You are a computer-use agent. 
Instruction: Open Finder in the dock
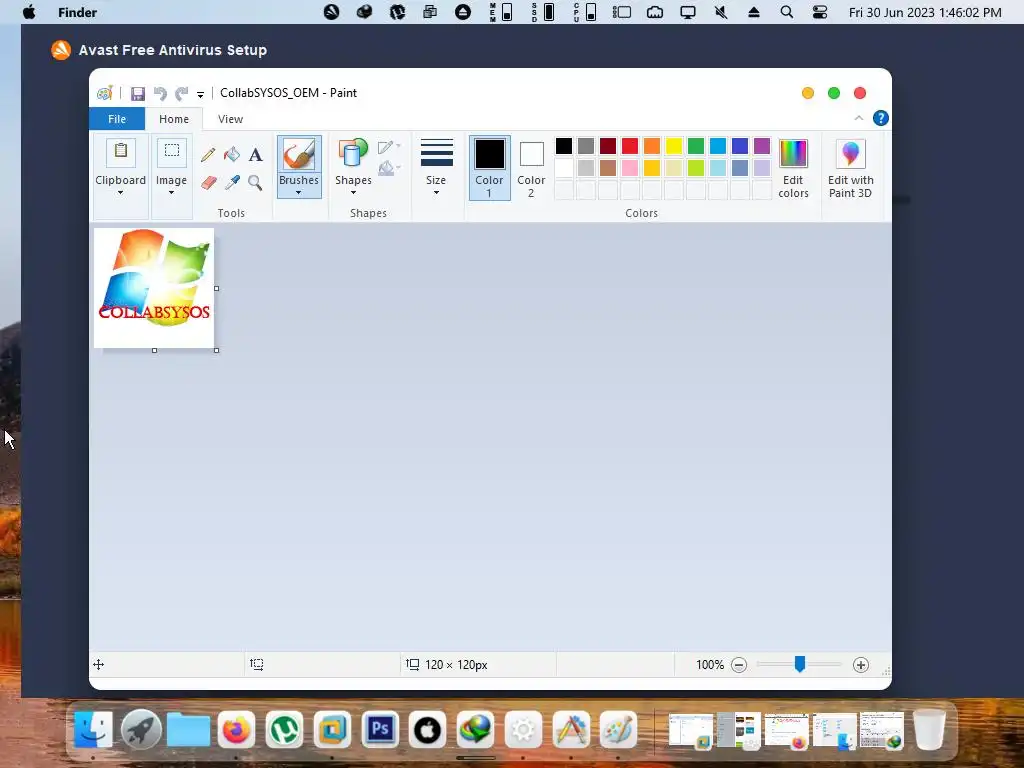tap(93, 729)
